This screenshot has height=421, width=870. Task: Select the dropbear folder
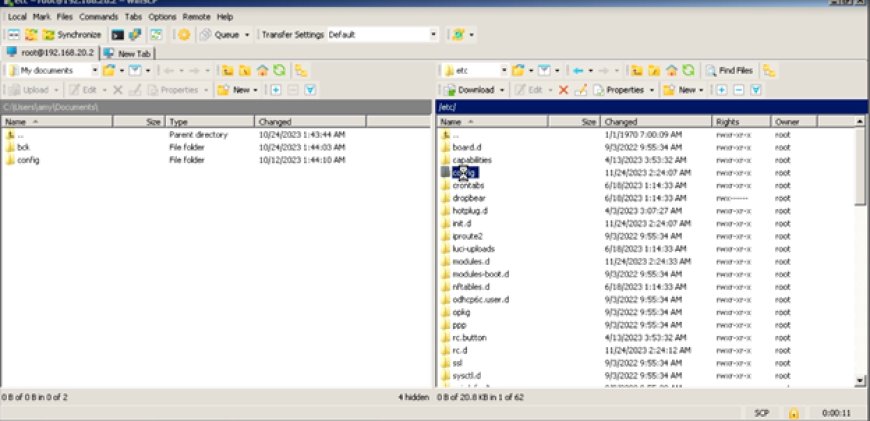coord(468,198)
